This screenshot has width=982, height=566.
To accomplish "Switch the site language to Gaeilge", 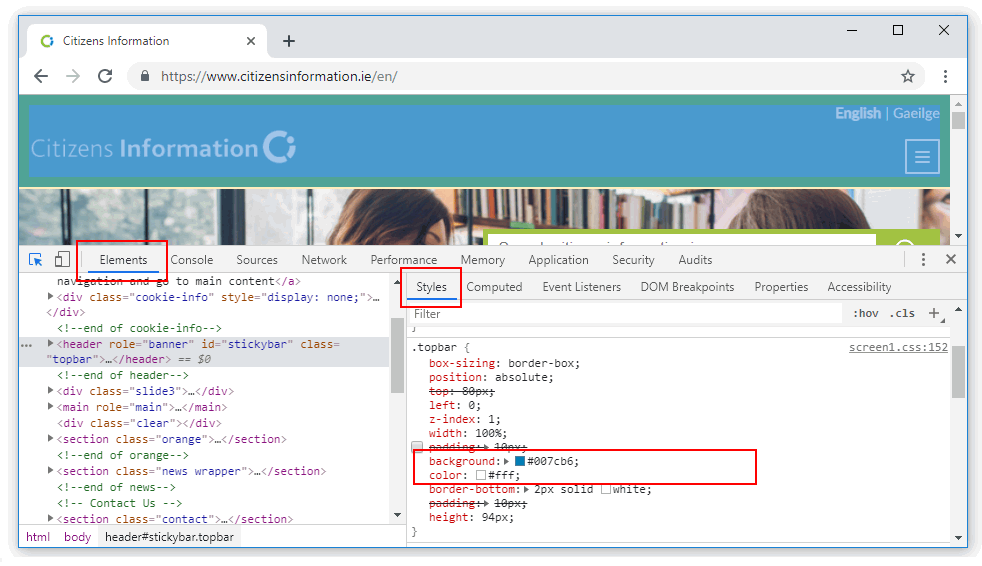I will click(916, 113).
